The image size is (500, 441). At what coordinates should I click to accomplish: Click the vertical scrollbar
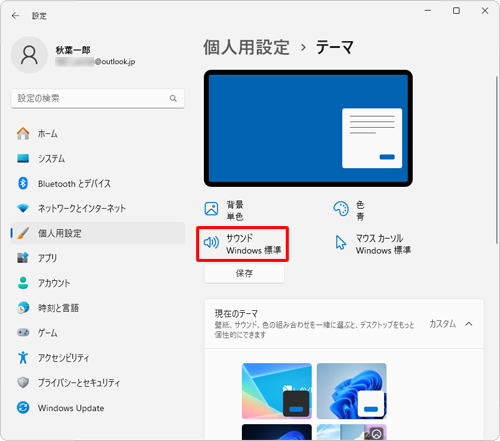(x=496, y=160)
